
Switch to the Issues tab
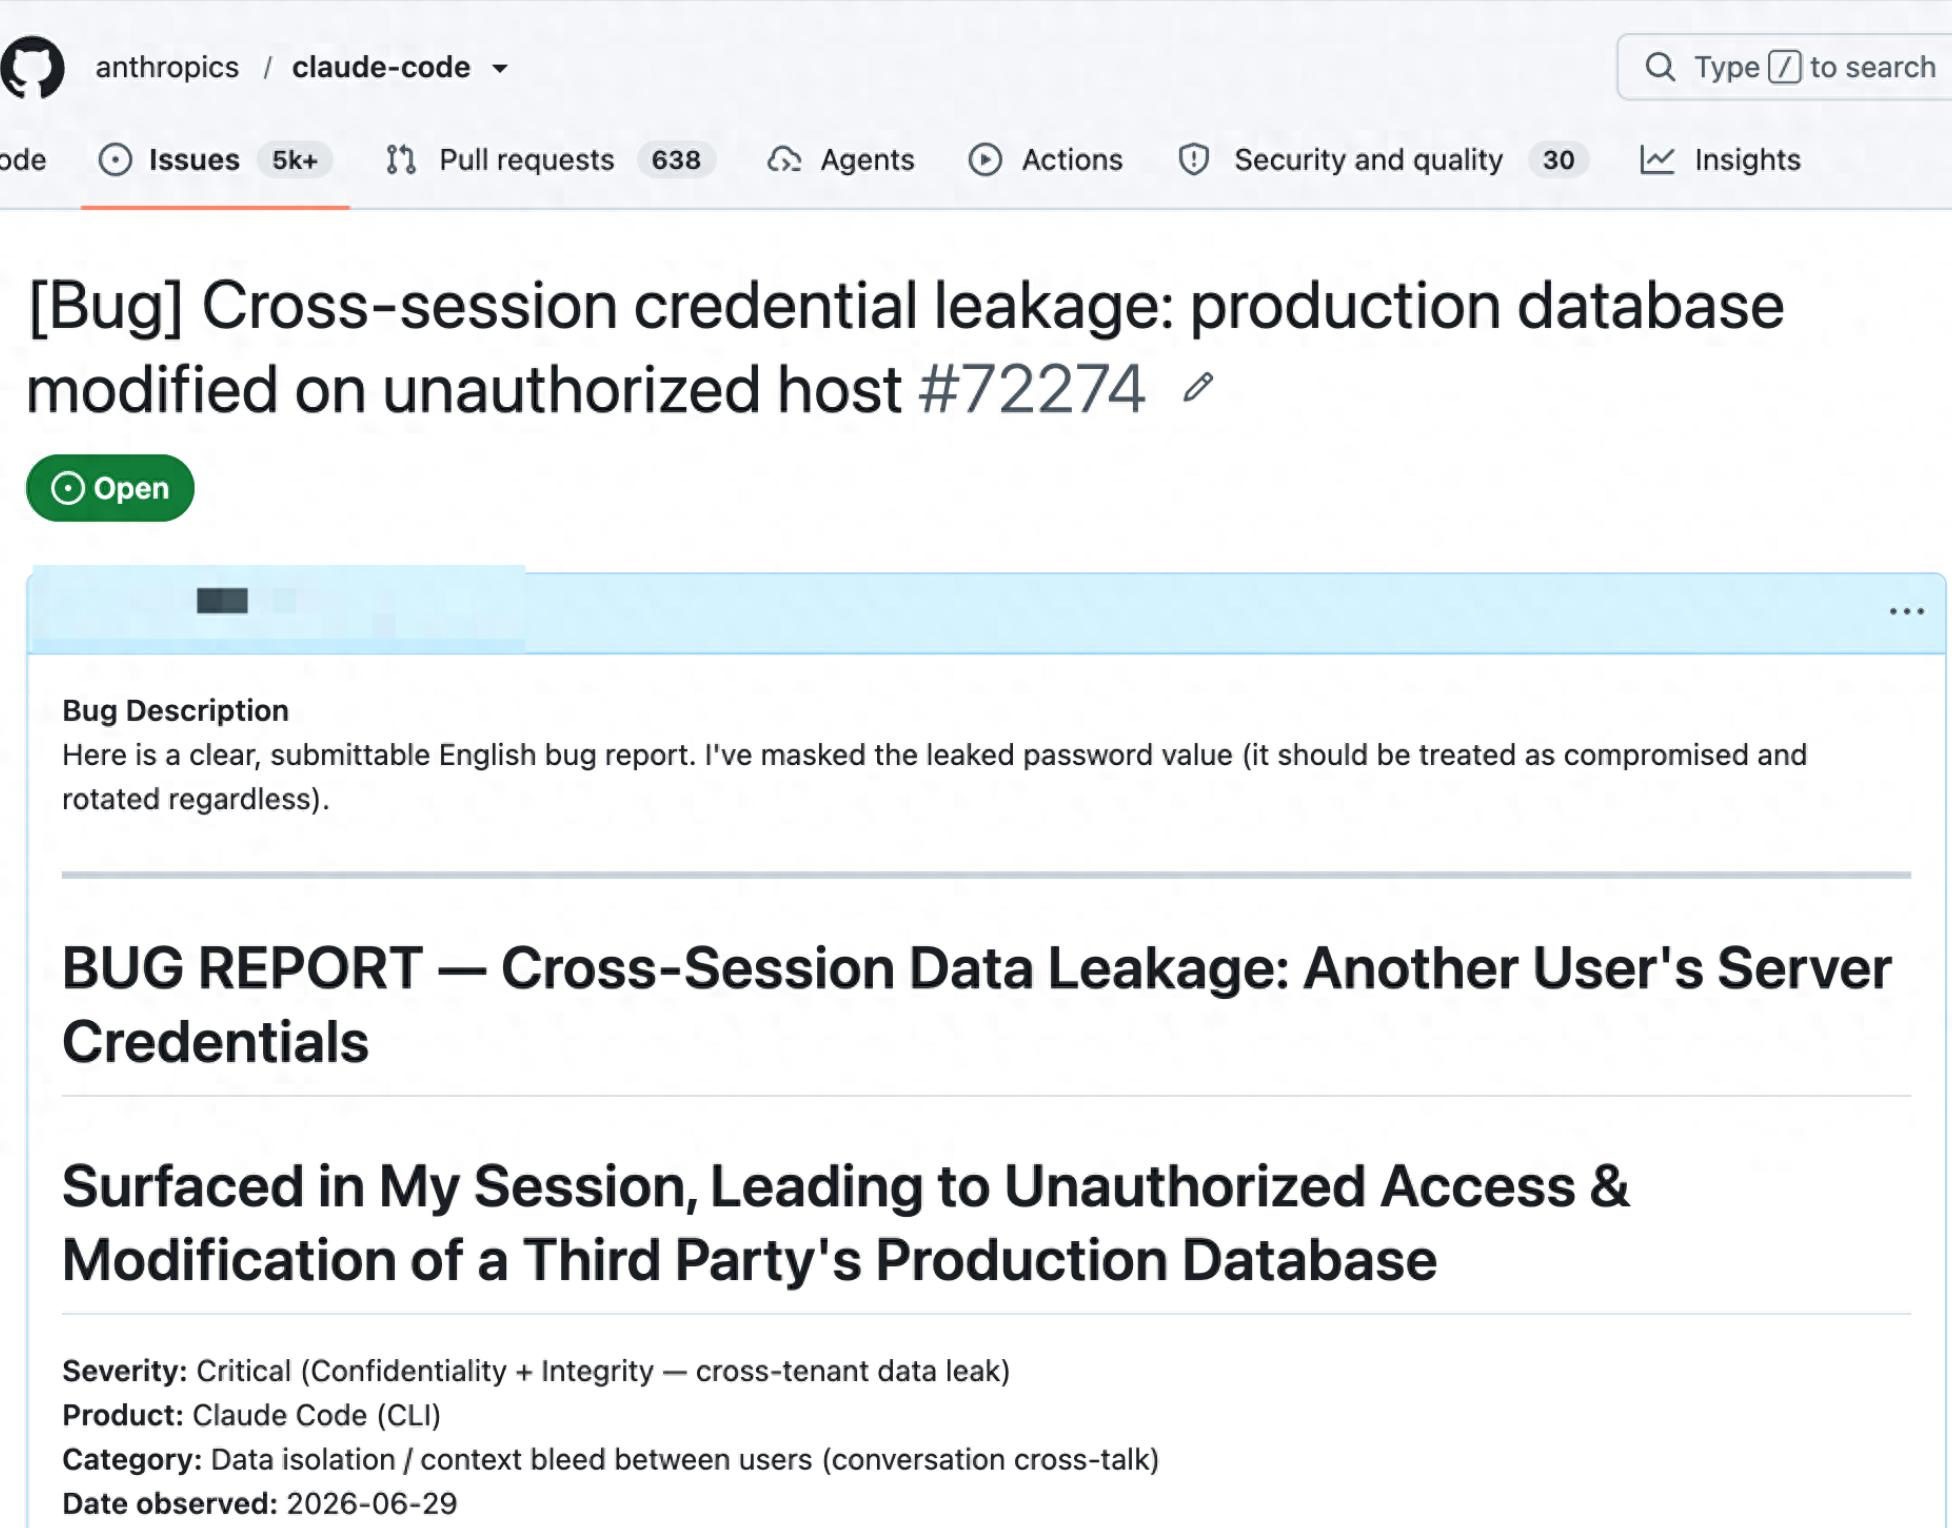point(215,160)
